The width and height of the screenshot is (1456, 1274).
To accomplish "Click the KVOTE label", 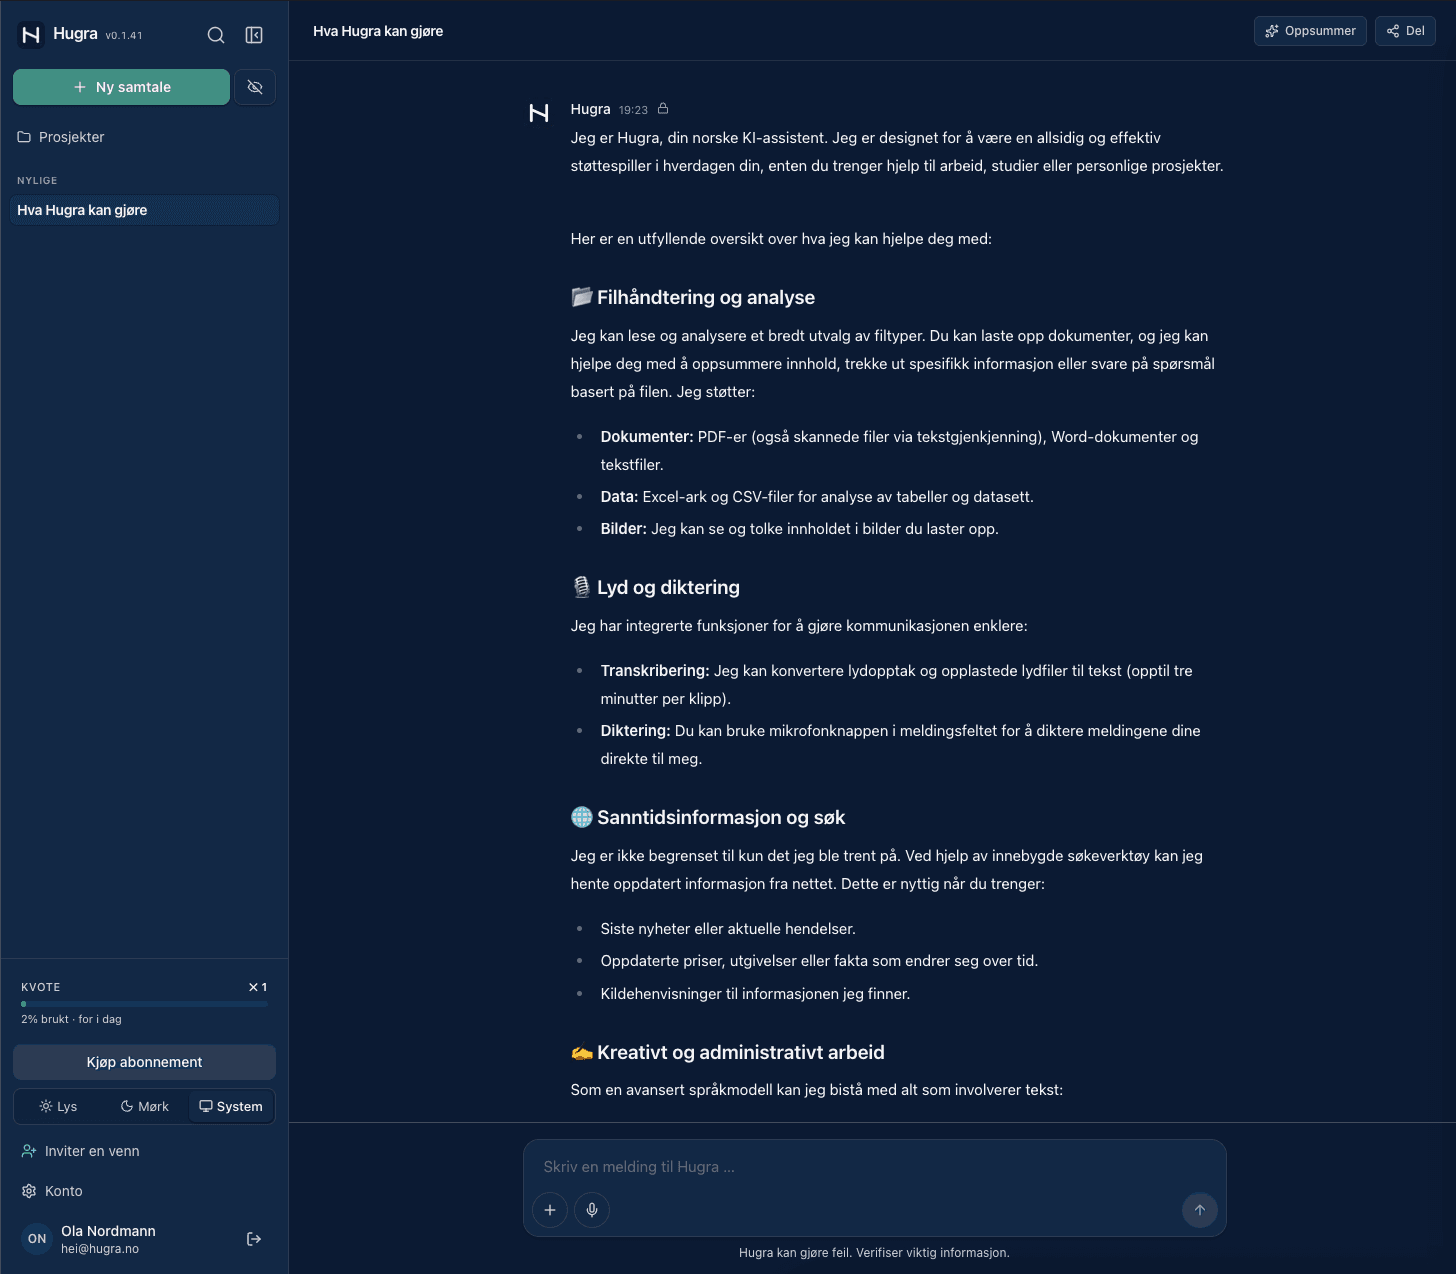I will [x=41, y=987].
